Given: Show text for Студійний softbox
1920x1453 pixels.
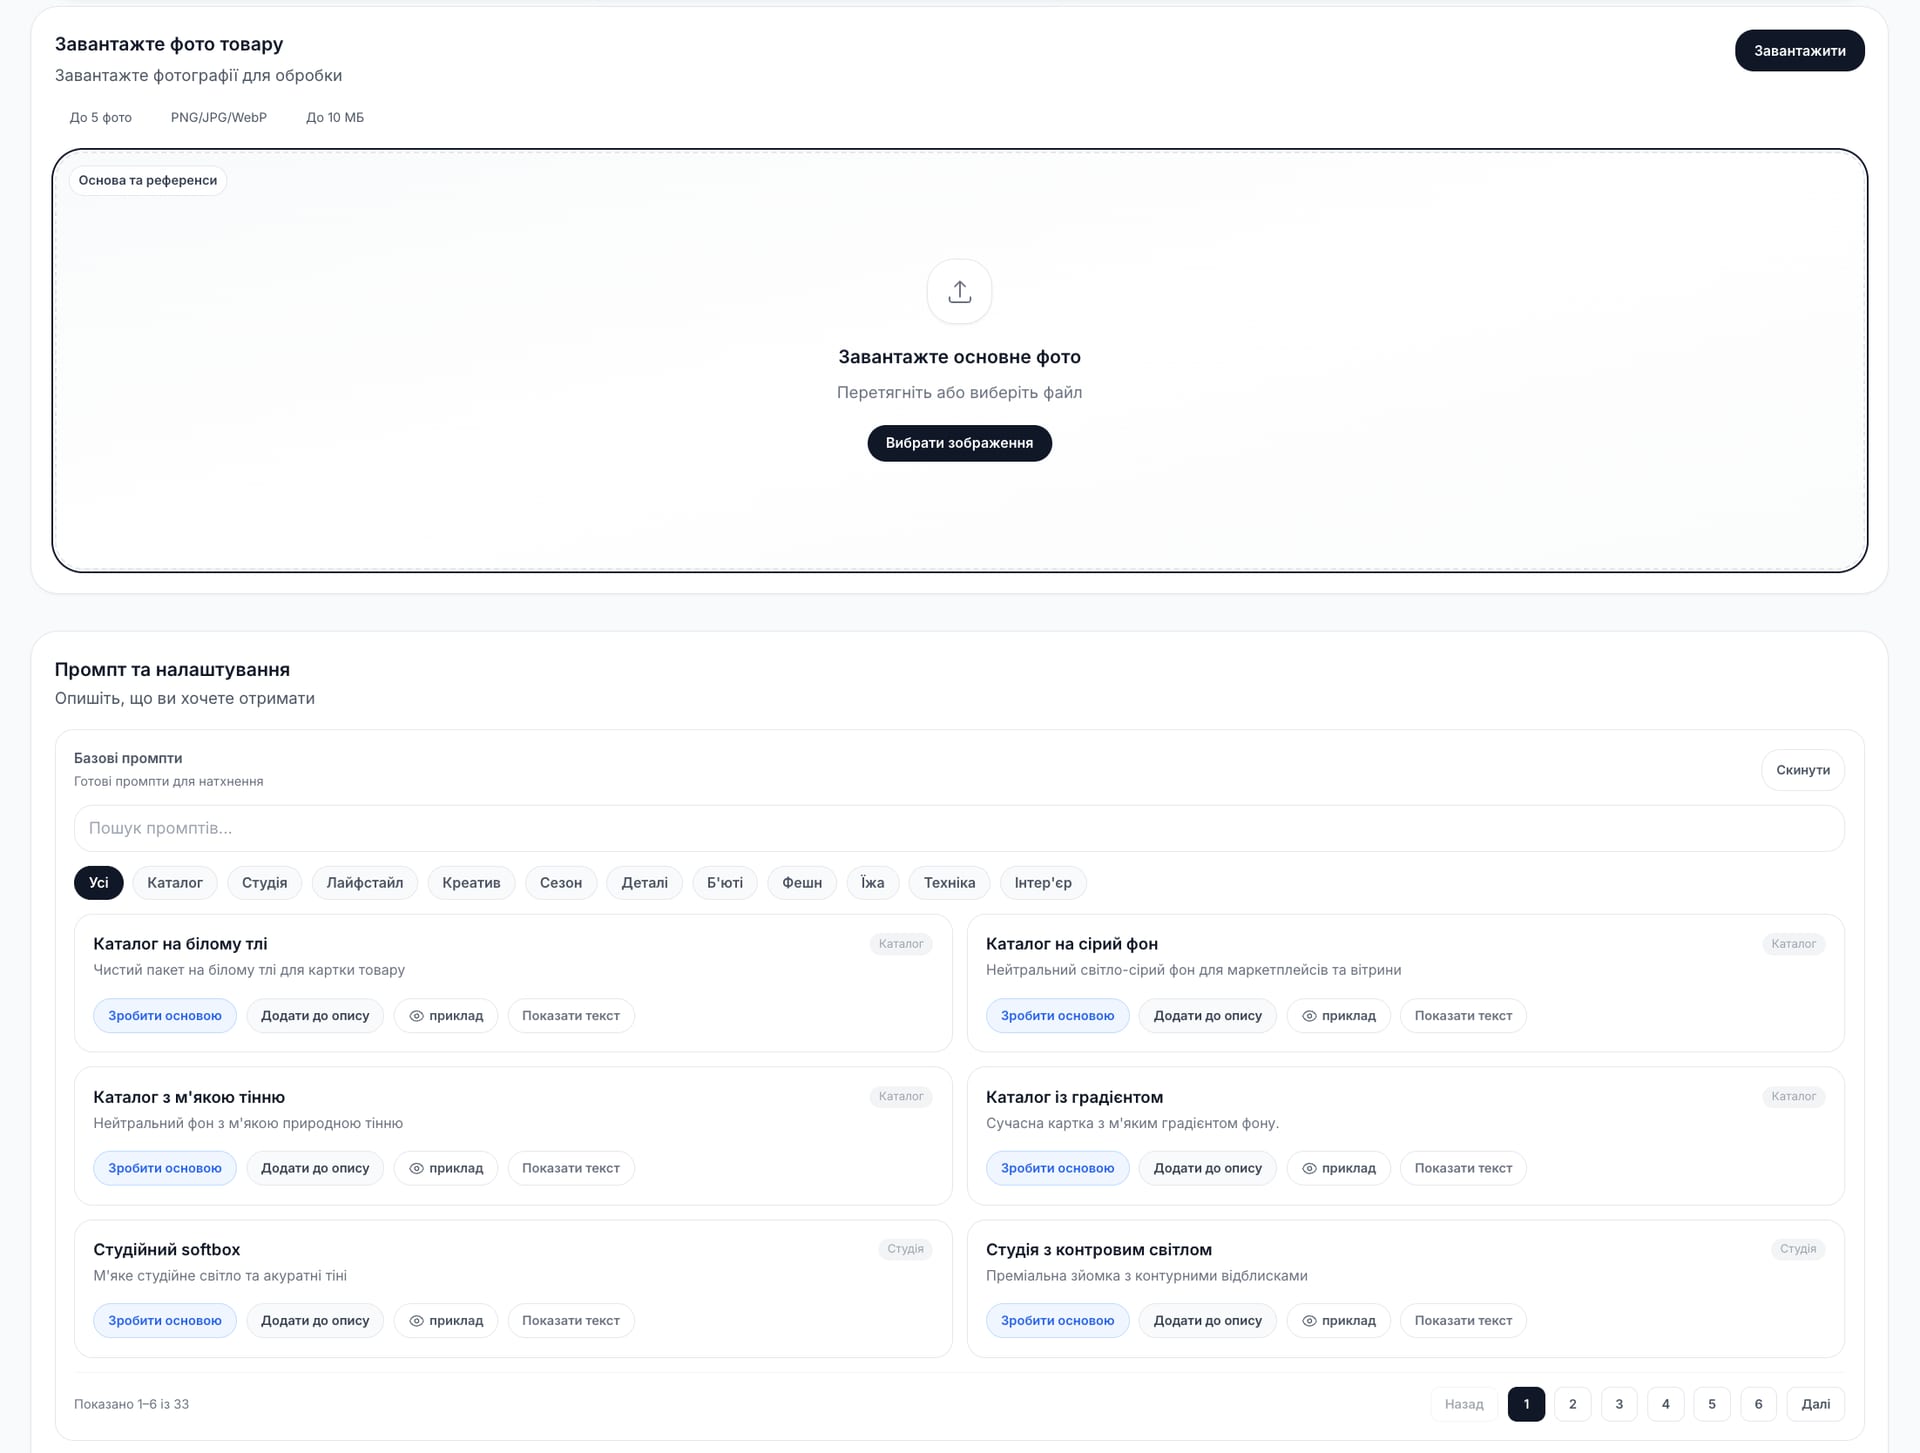Looking at the screenshot, I should (x=571, y=1320).
